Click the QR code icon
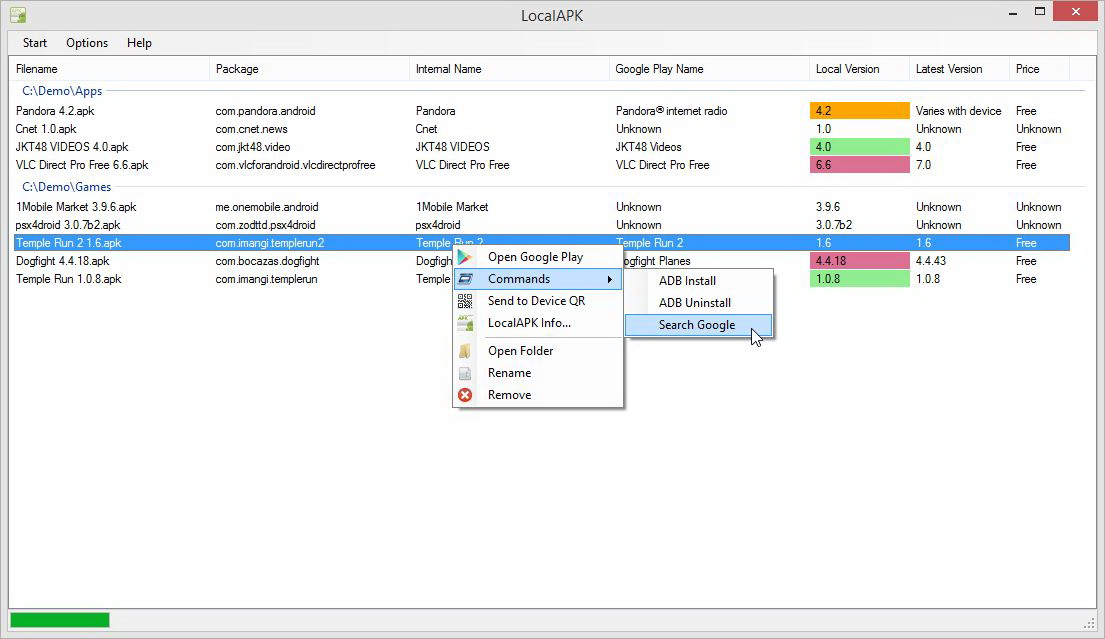 [x=465, y=301]
